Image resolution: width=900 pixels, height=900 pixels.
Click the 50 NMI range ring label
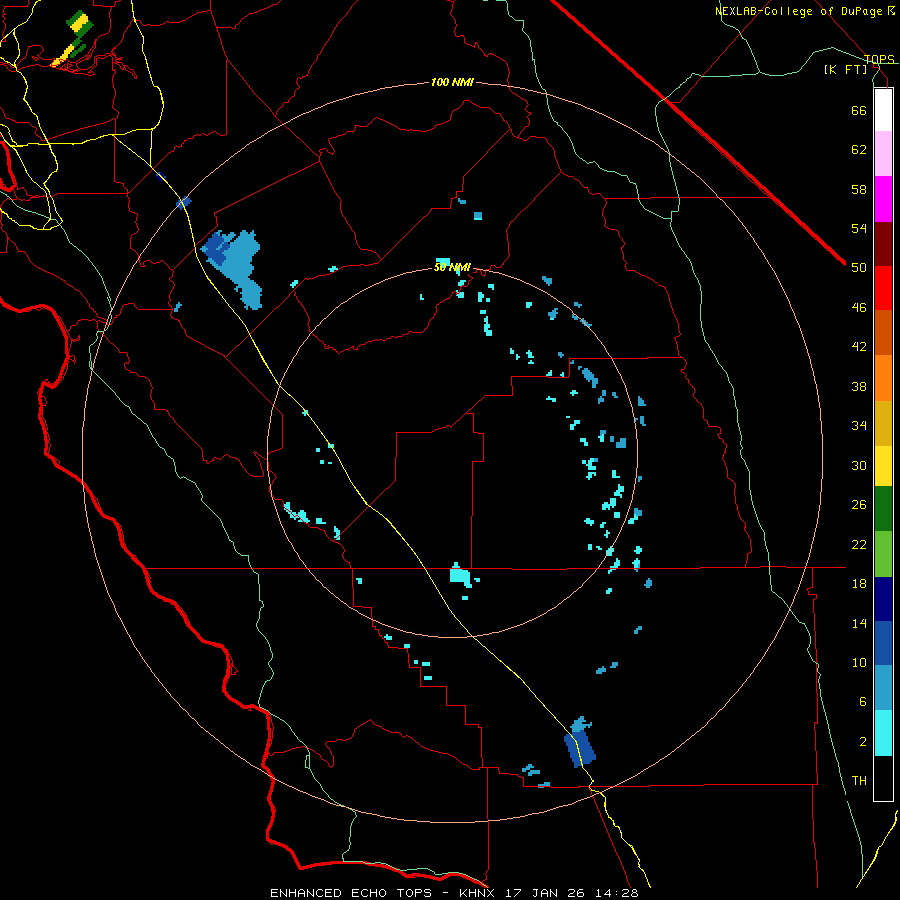pyautogui.click(x=452, y=267)
